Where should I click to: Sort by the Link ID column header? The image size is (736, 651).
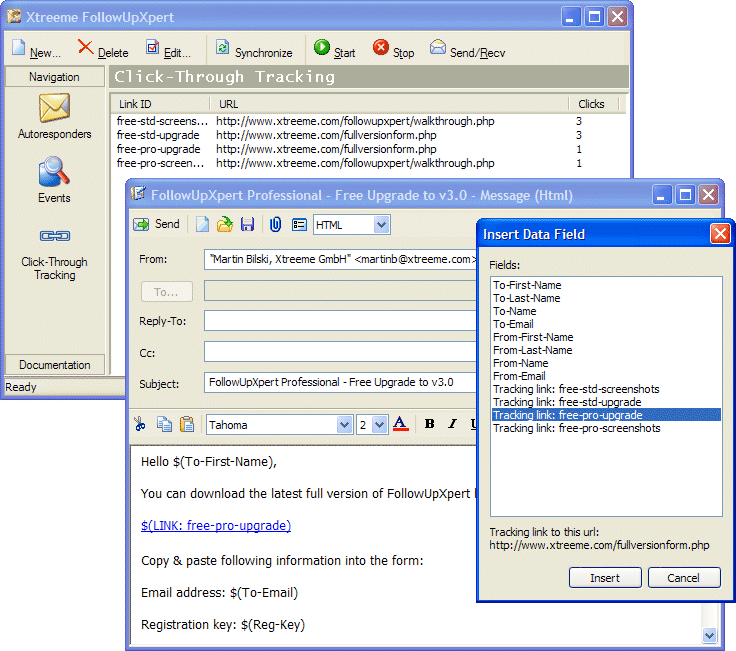[x=160, y=104]
